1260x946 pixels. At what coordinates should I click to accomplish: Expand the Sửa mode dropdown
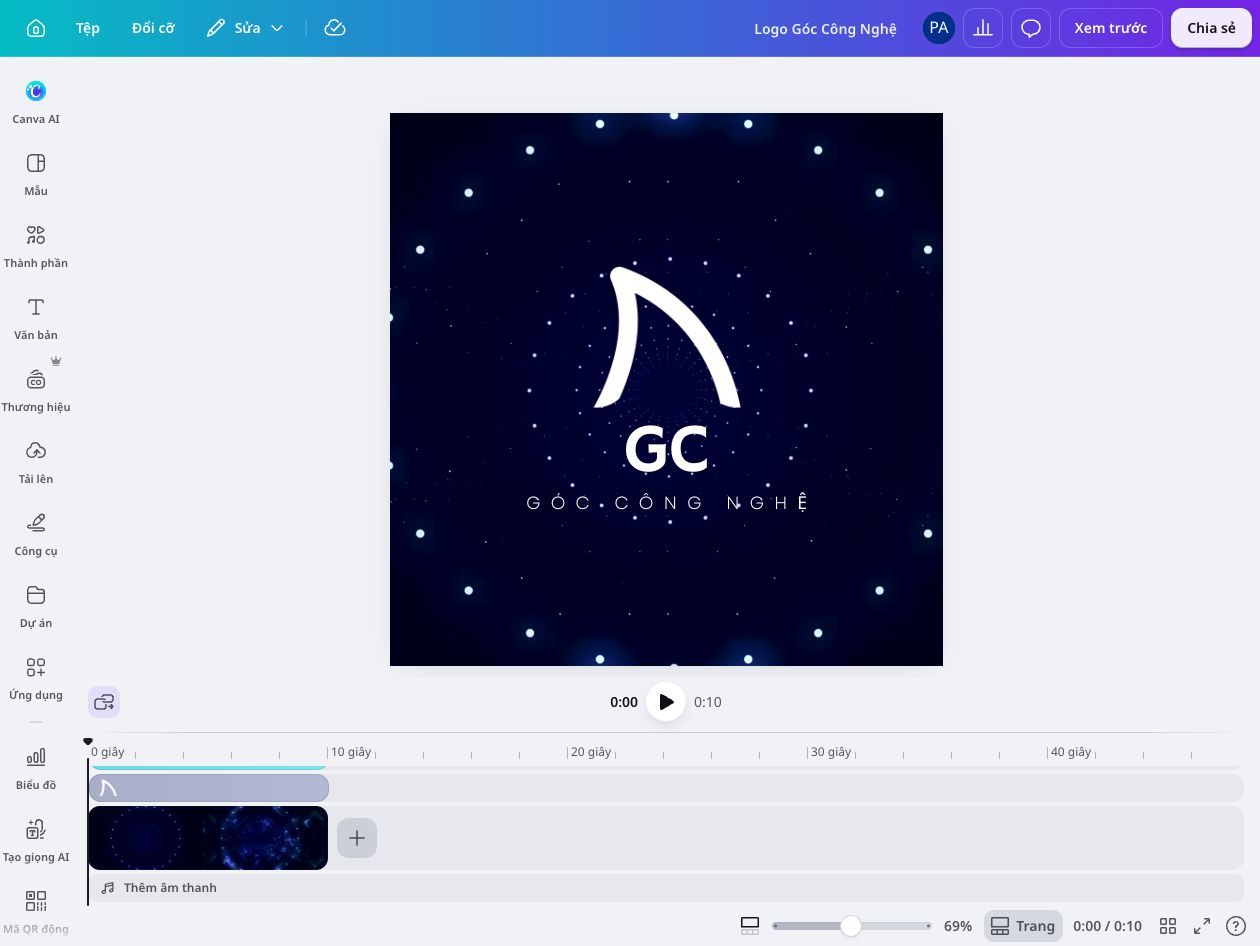(245, 28)
